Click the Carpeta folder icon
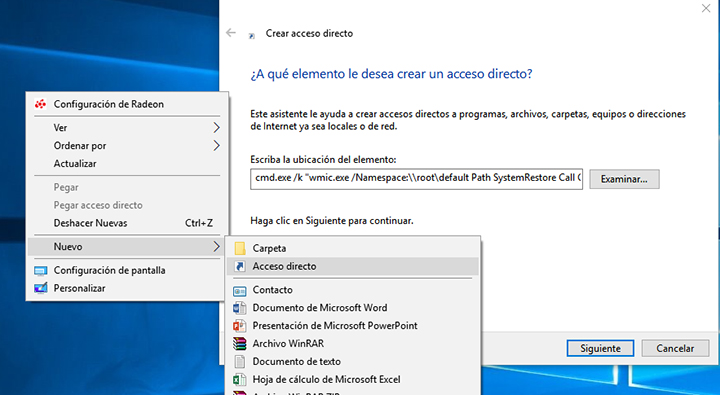 point(240,248)
